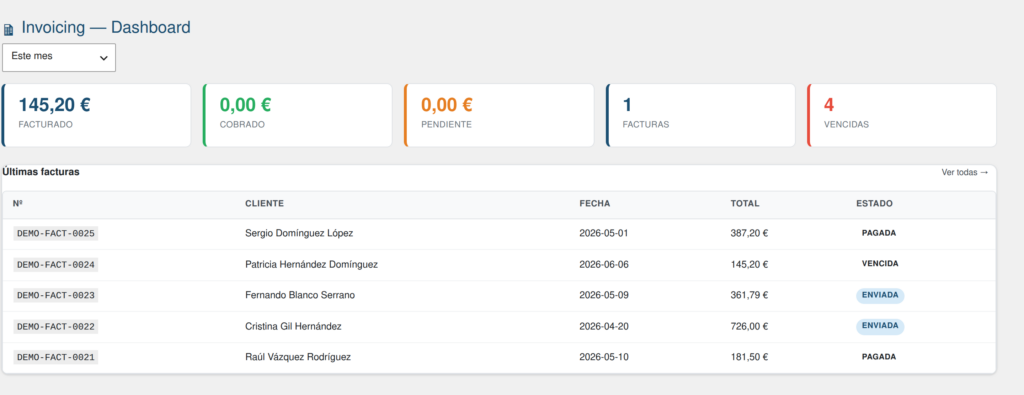Click the 'CLIENTE' column header
This screenshot has height=395, width=1024.
click(264, 203)
